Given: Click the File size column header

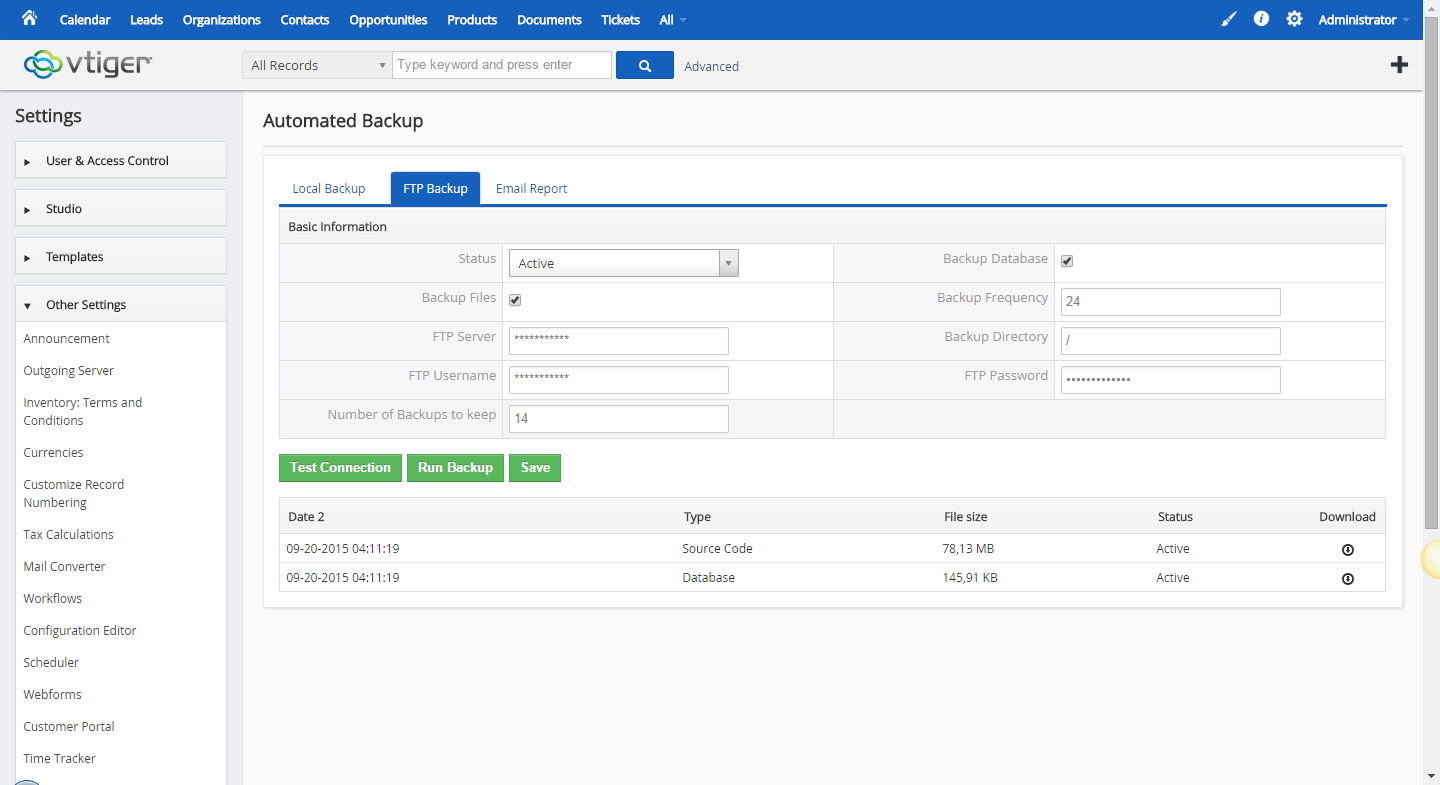Looking at the screenshot, I should (x=966, y=517).
